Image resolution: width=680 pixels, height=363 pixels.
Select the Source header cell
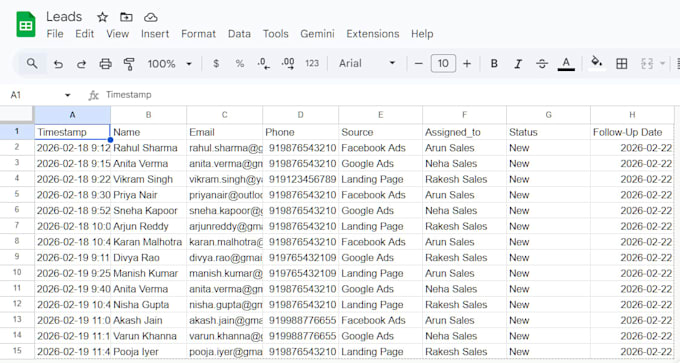point(380,132)
